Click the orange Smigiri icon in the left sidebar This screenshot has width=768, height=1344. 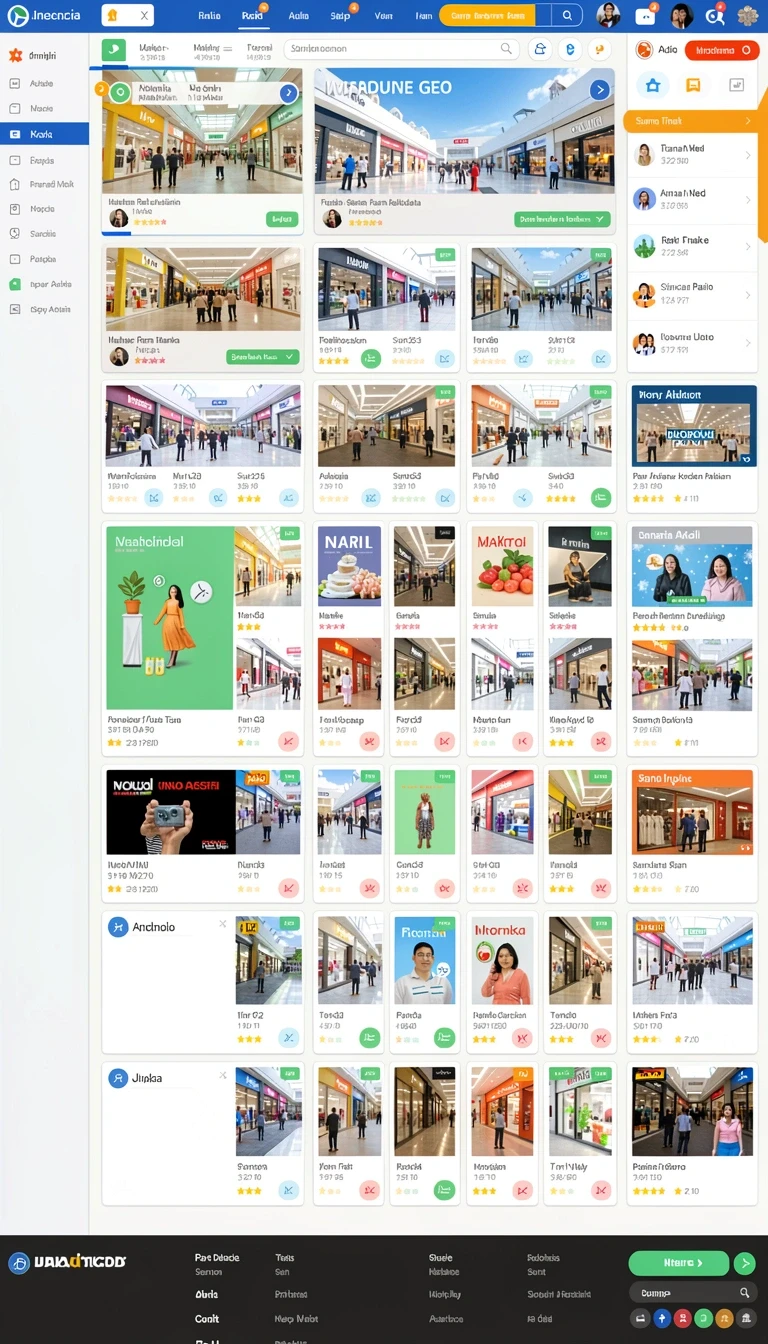pyautogui.click(x=15, y=55)
